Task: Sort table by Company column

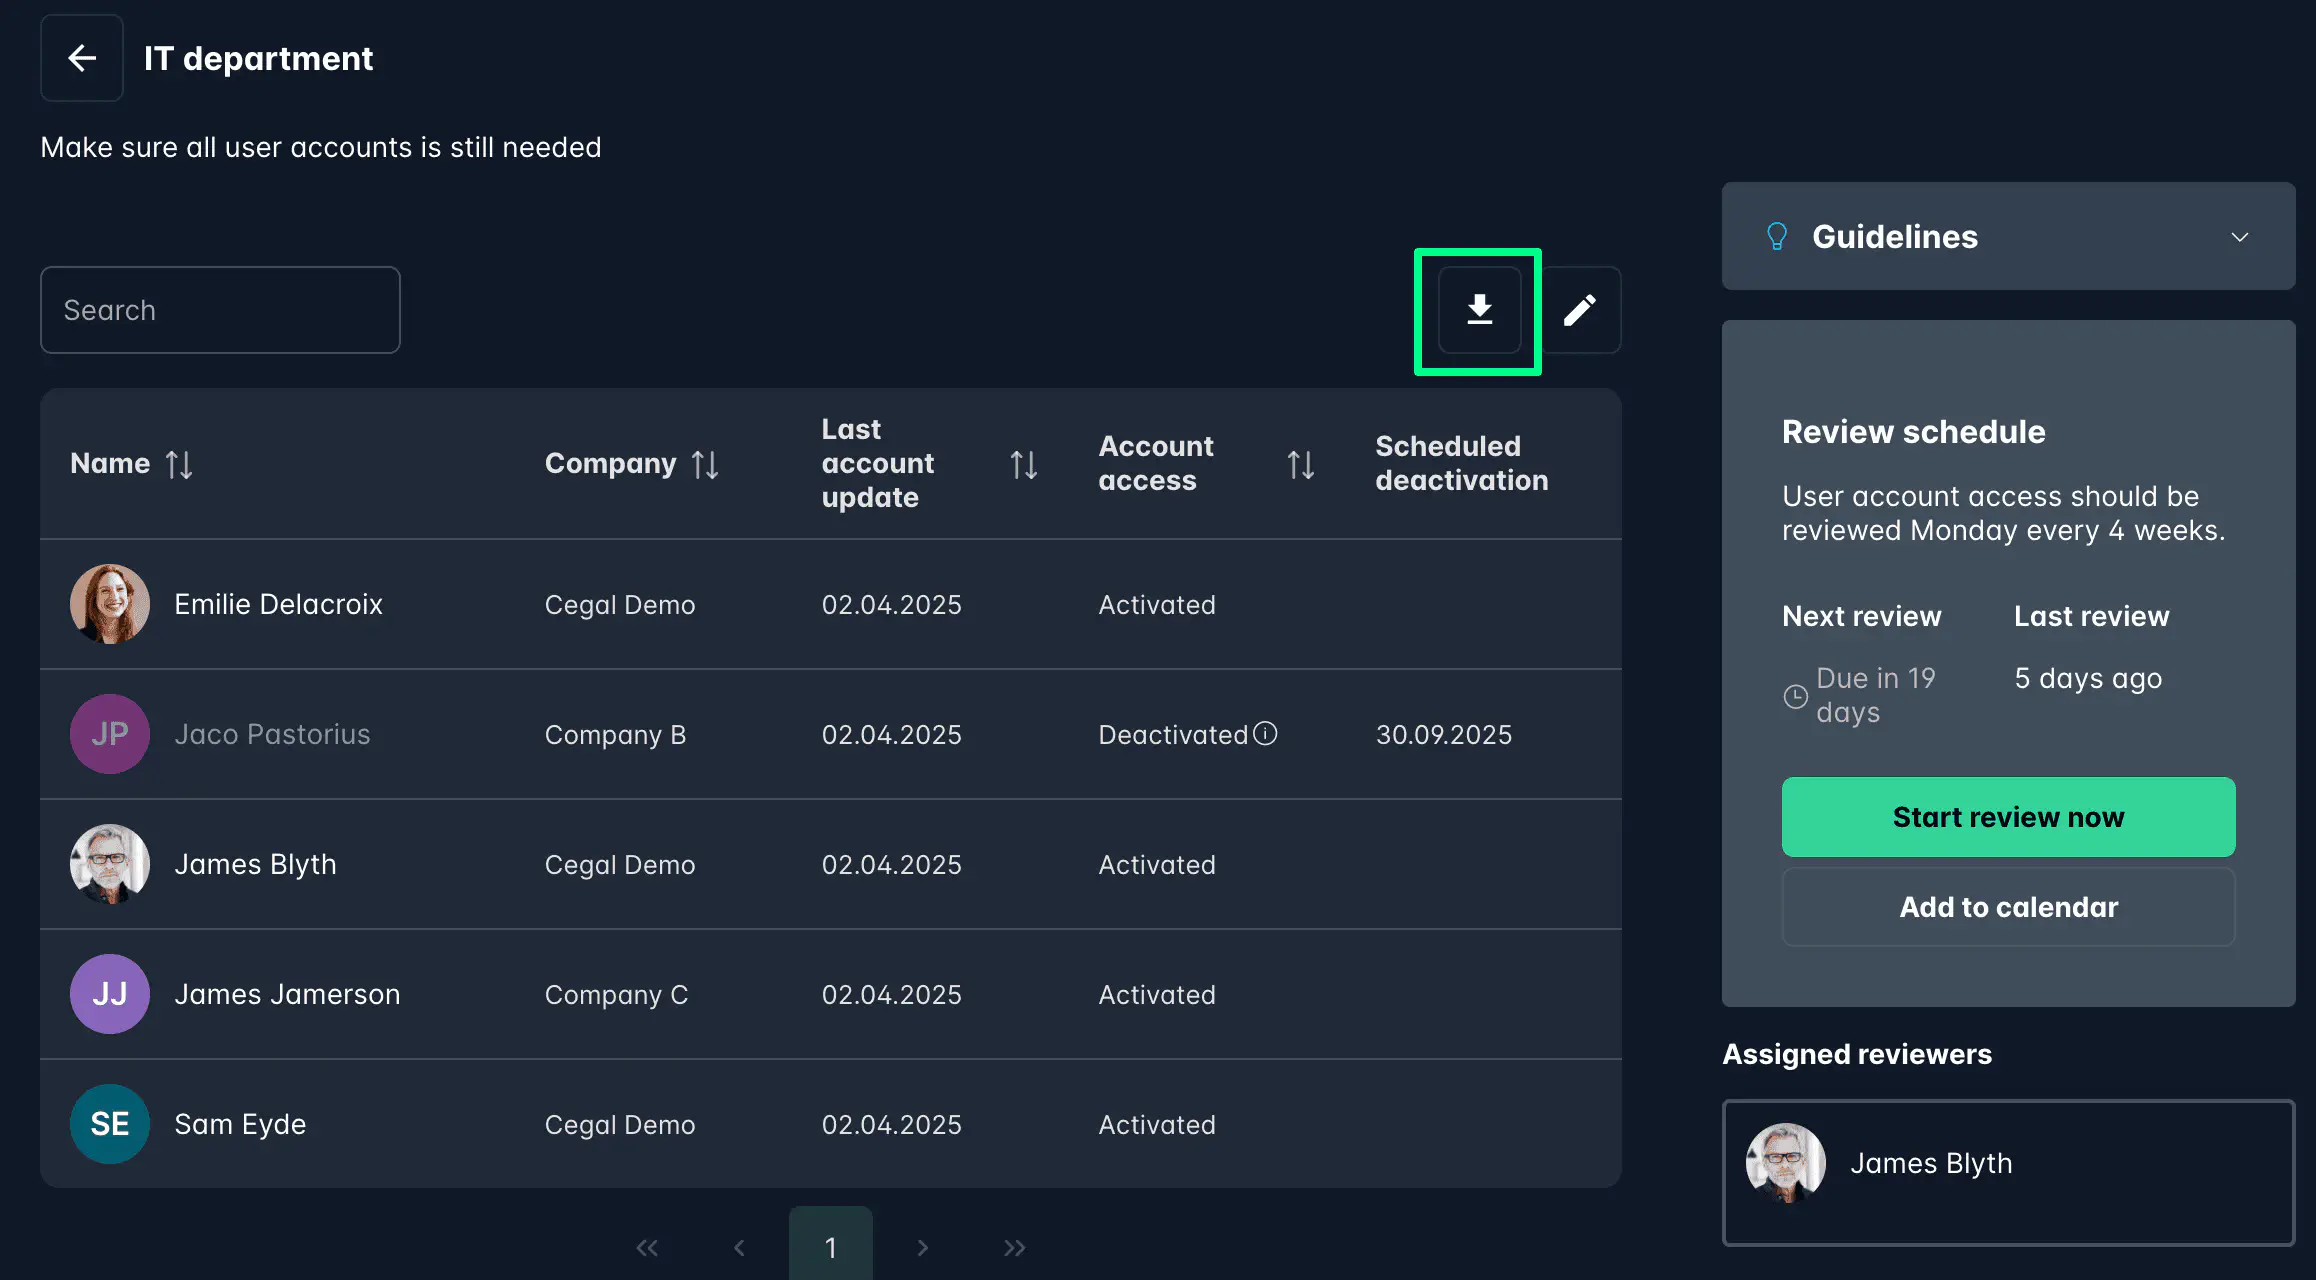Action: click(x=705, y=464)
